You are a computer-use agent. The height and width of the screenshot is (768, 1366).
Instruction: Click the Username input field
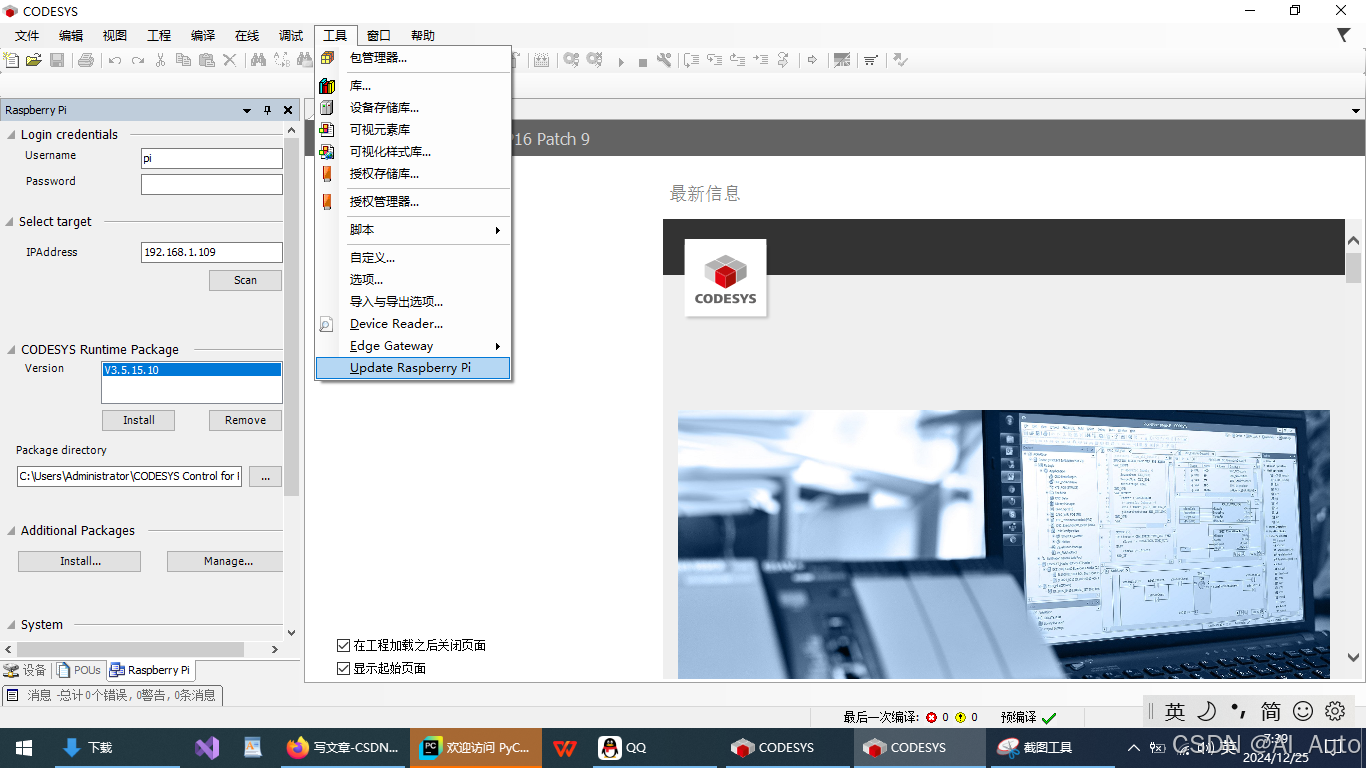pyautogui.click(x=212, y=159)
